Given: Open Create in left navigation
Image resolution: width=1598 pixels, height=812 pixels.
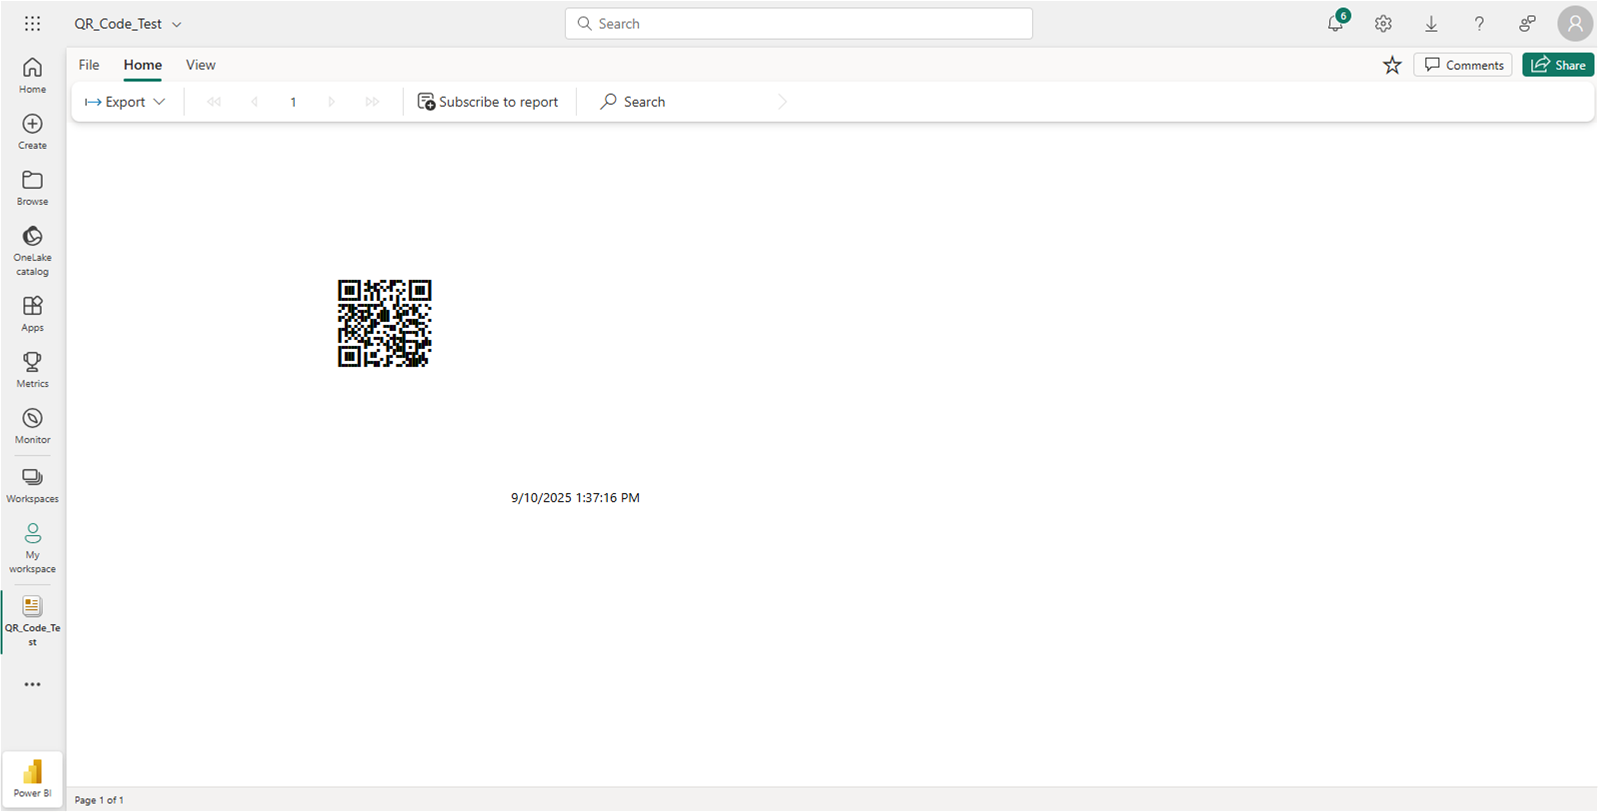Looking at the screenshot, I should point(32,131).
